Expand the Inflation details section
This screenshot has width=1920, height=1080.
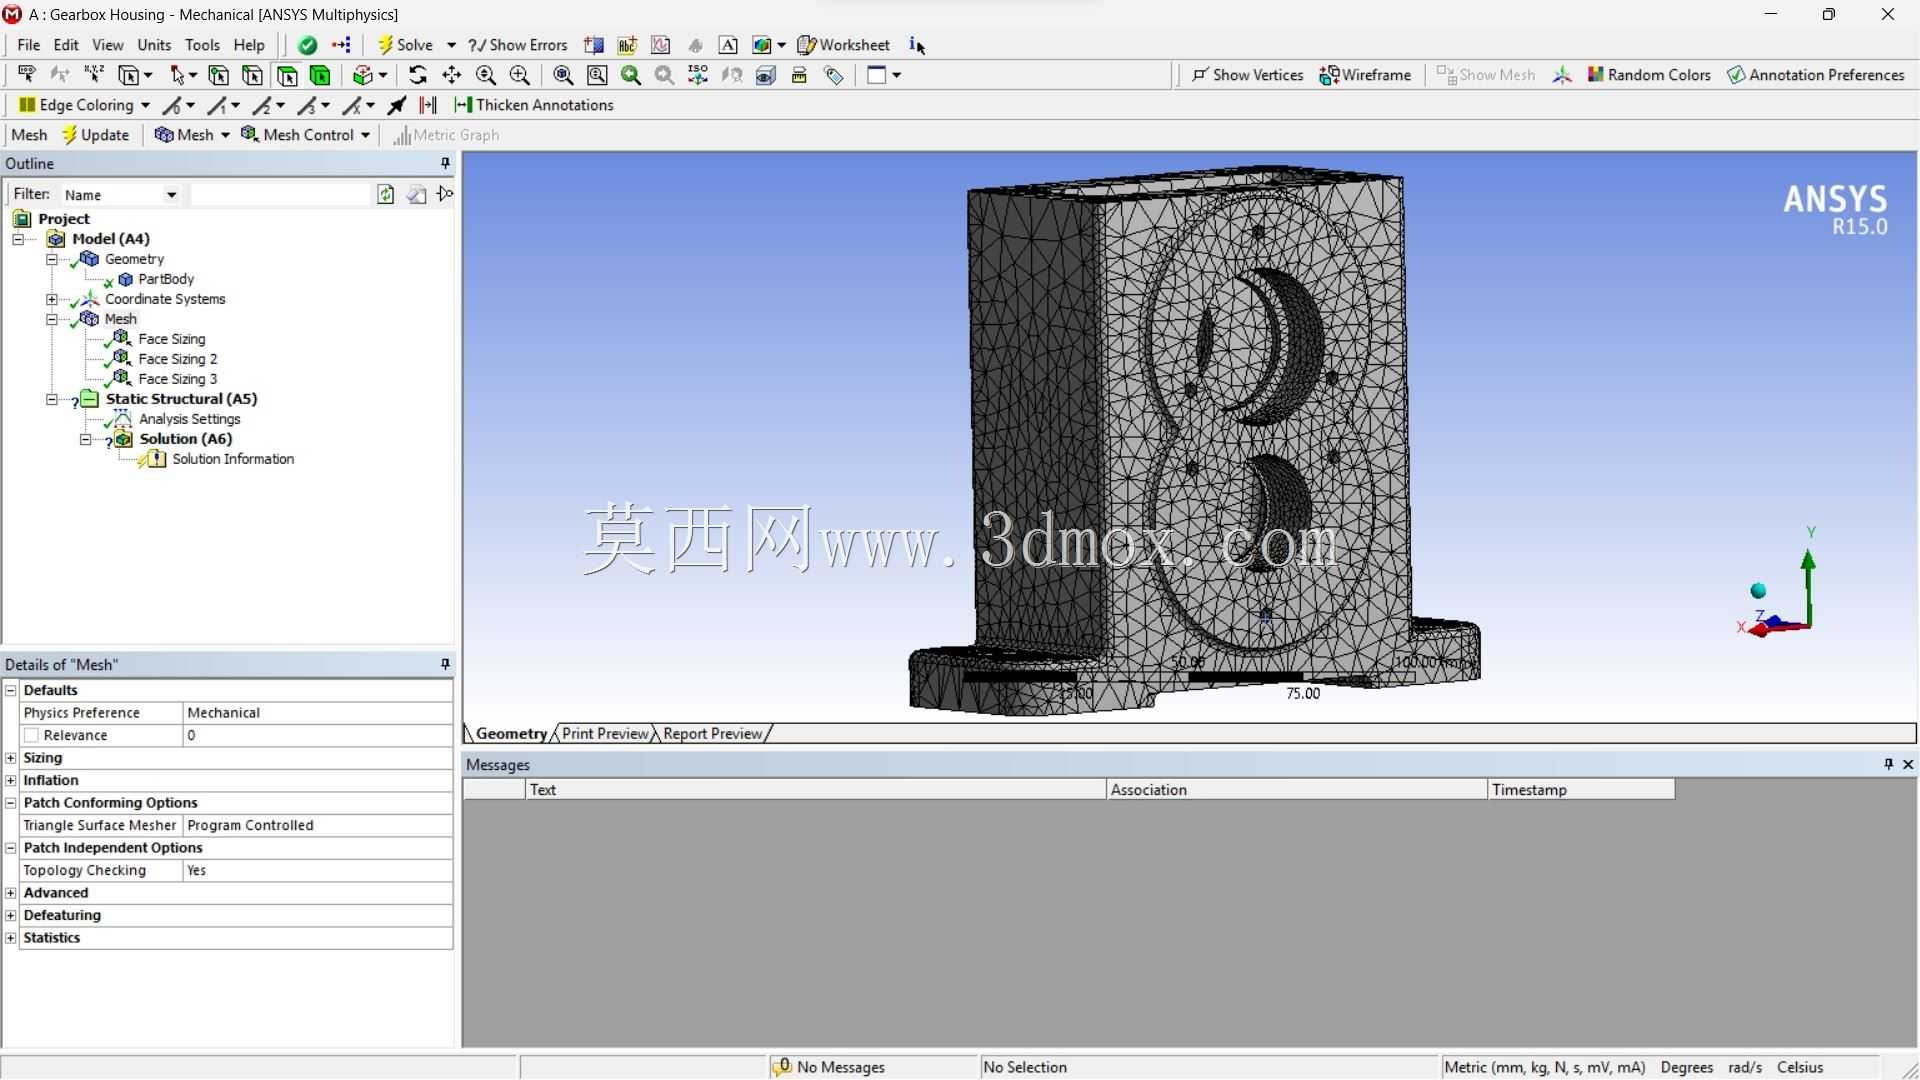[11, 781]
